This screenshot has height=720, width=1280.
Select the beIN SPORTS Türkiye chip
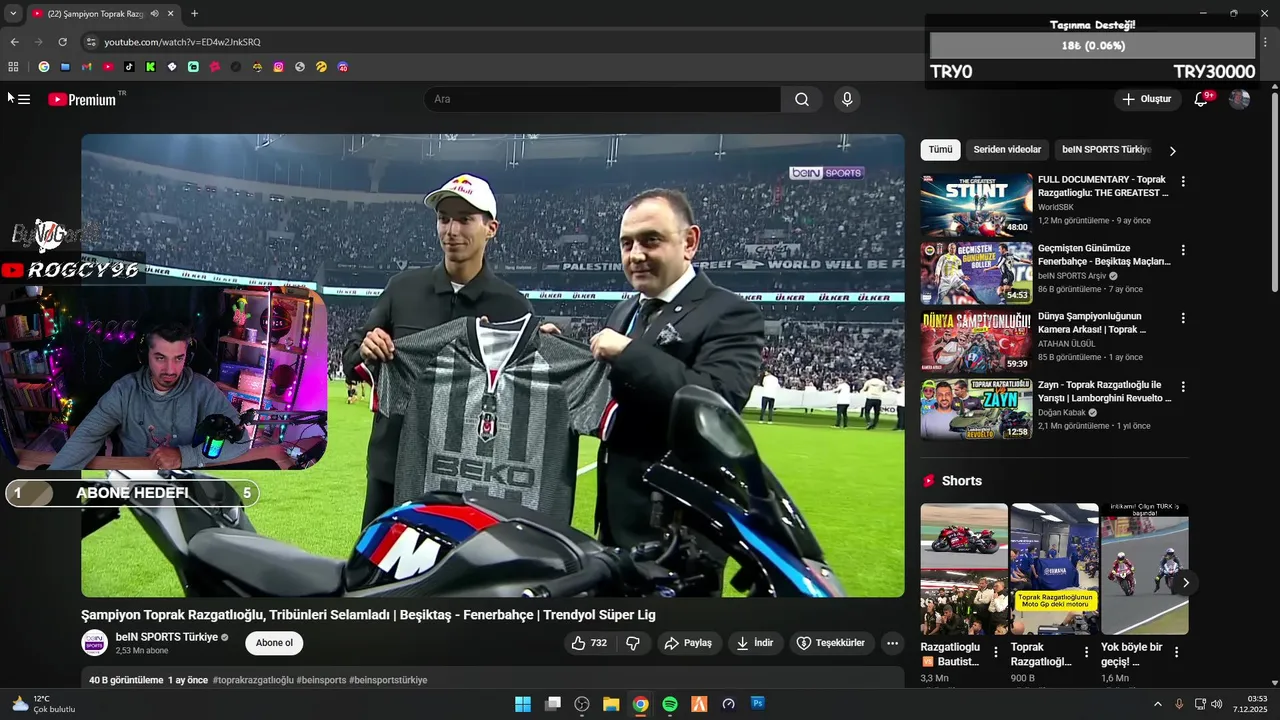coord(1106,150)
